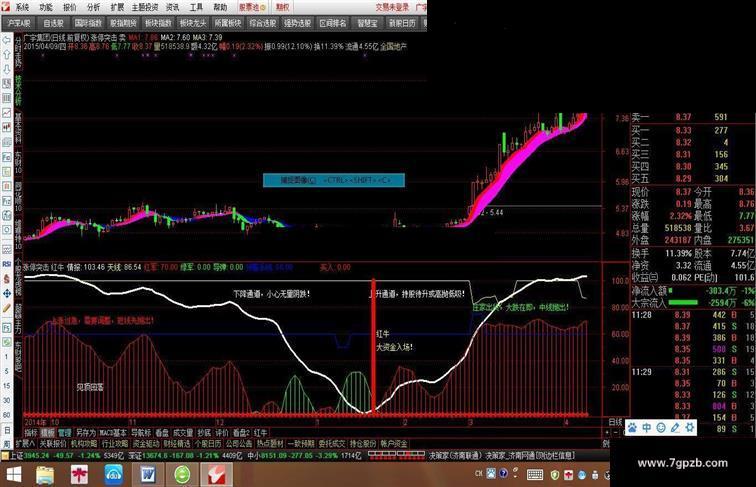The image size is (756, 487).
Task: Click the red dollar sign icon
Action: pyautogui.click(x=7, y=279)
